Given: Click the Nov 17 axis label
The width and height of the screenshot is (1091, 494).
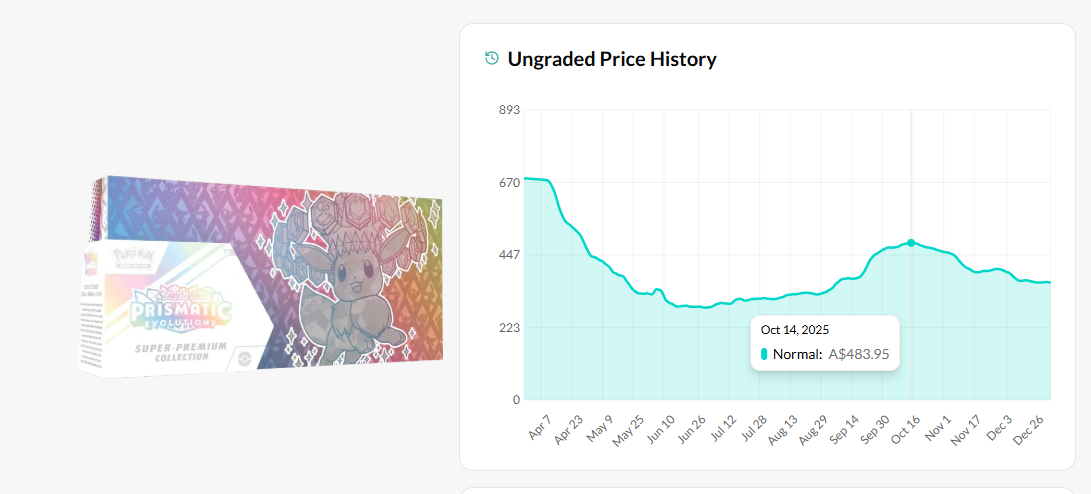Looking at the screenshot, I should pos(968,431).
